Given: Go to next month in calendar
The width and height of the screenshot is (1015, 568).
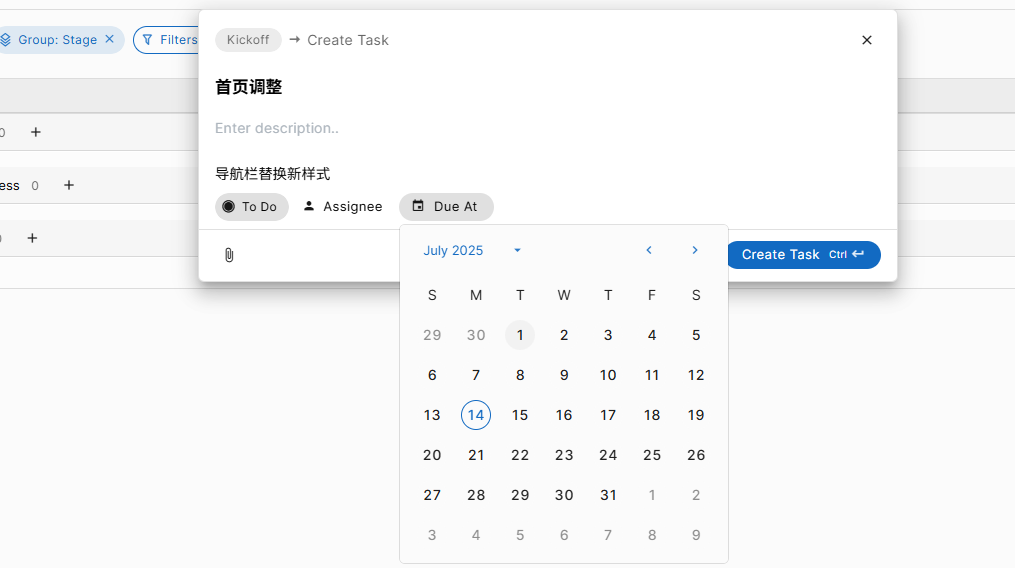Looking at the screenshot, I should [x=695, y=250].
